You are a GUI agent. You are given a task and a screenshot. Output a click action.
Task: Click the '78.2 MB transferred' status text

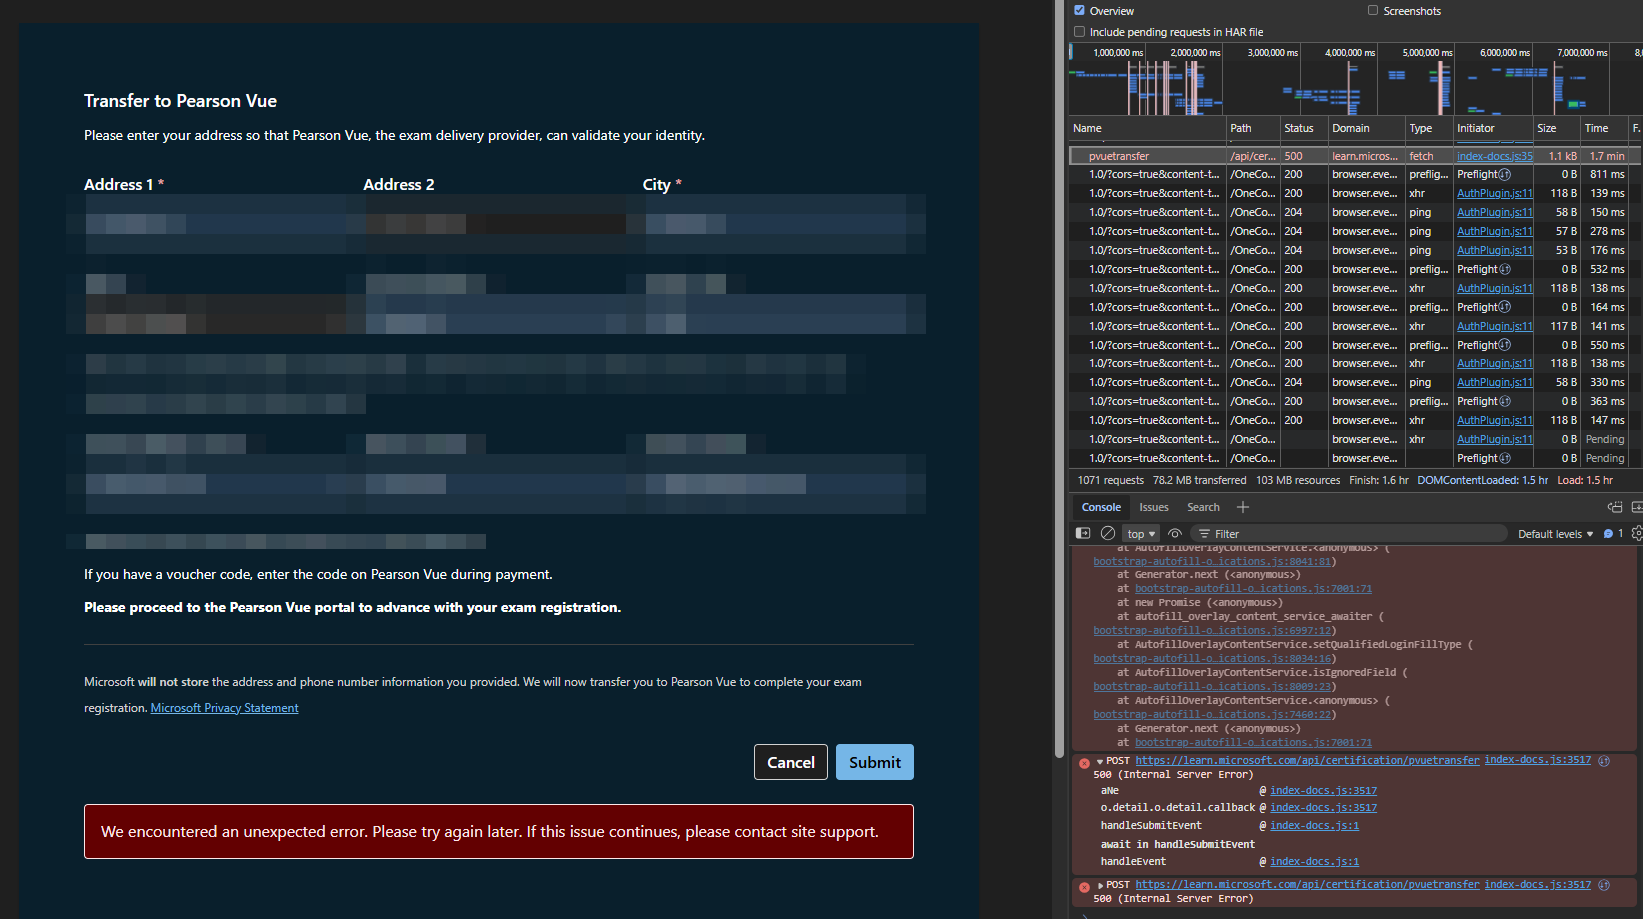tap(1200, 481)
